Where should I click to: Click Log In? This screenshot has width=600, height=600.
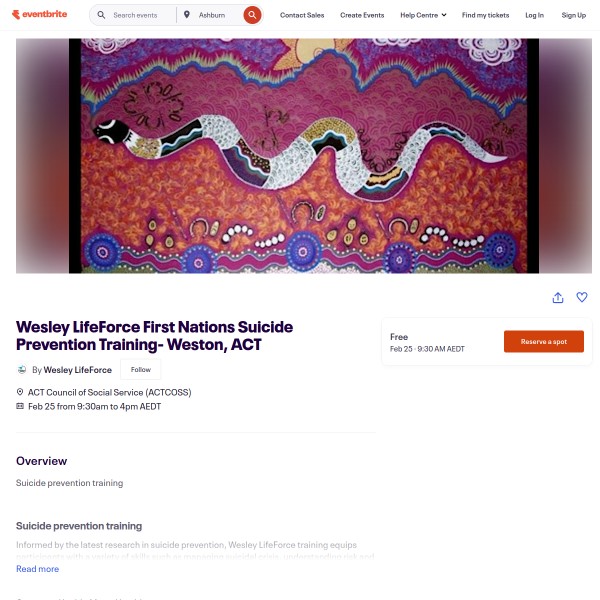click(534, 15)
